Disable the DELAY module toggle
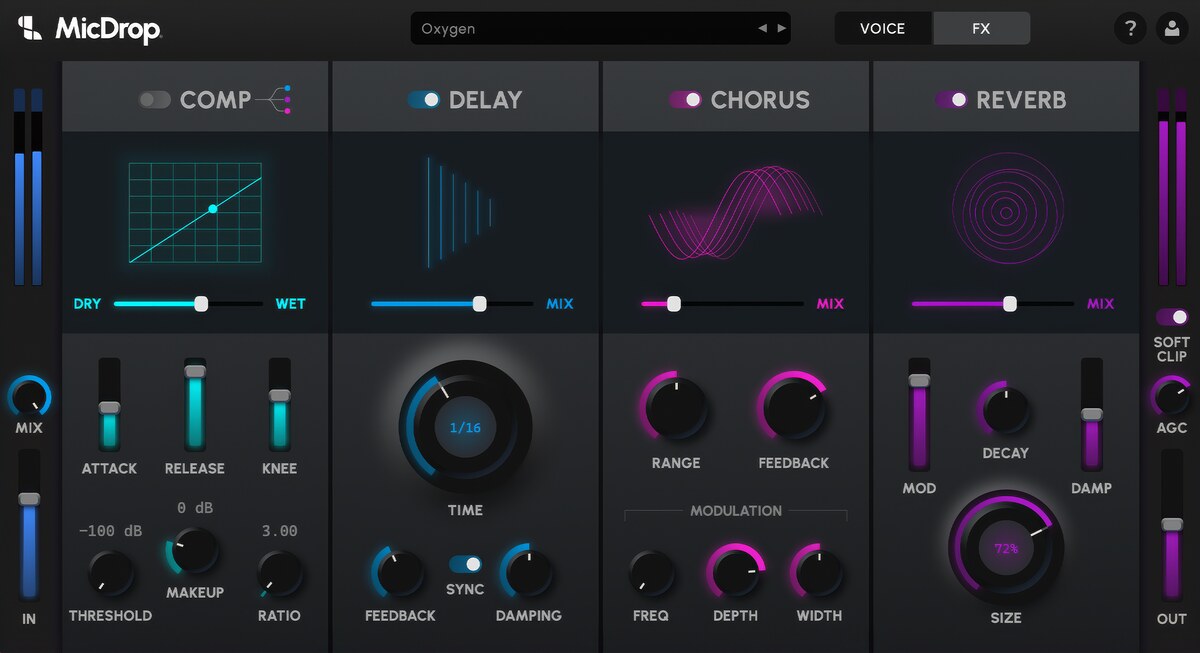The width and height of the screenshot is (1200, 653). 423,100
